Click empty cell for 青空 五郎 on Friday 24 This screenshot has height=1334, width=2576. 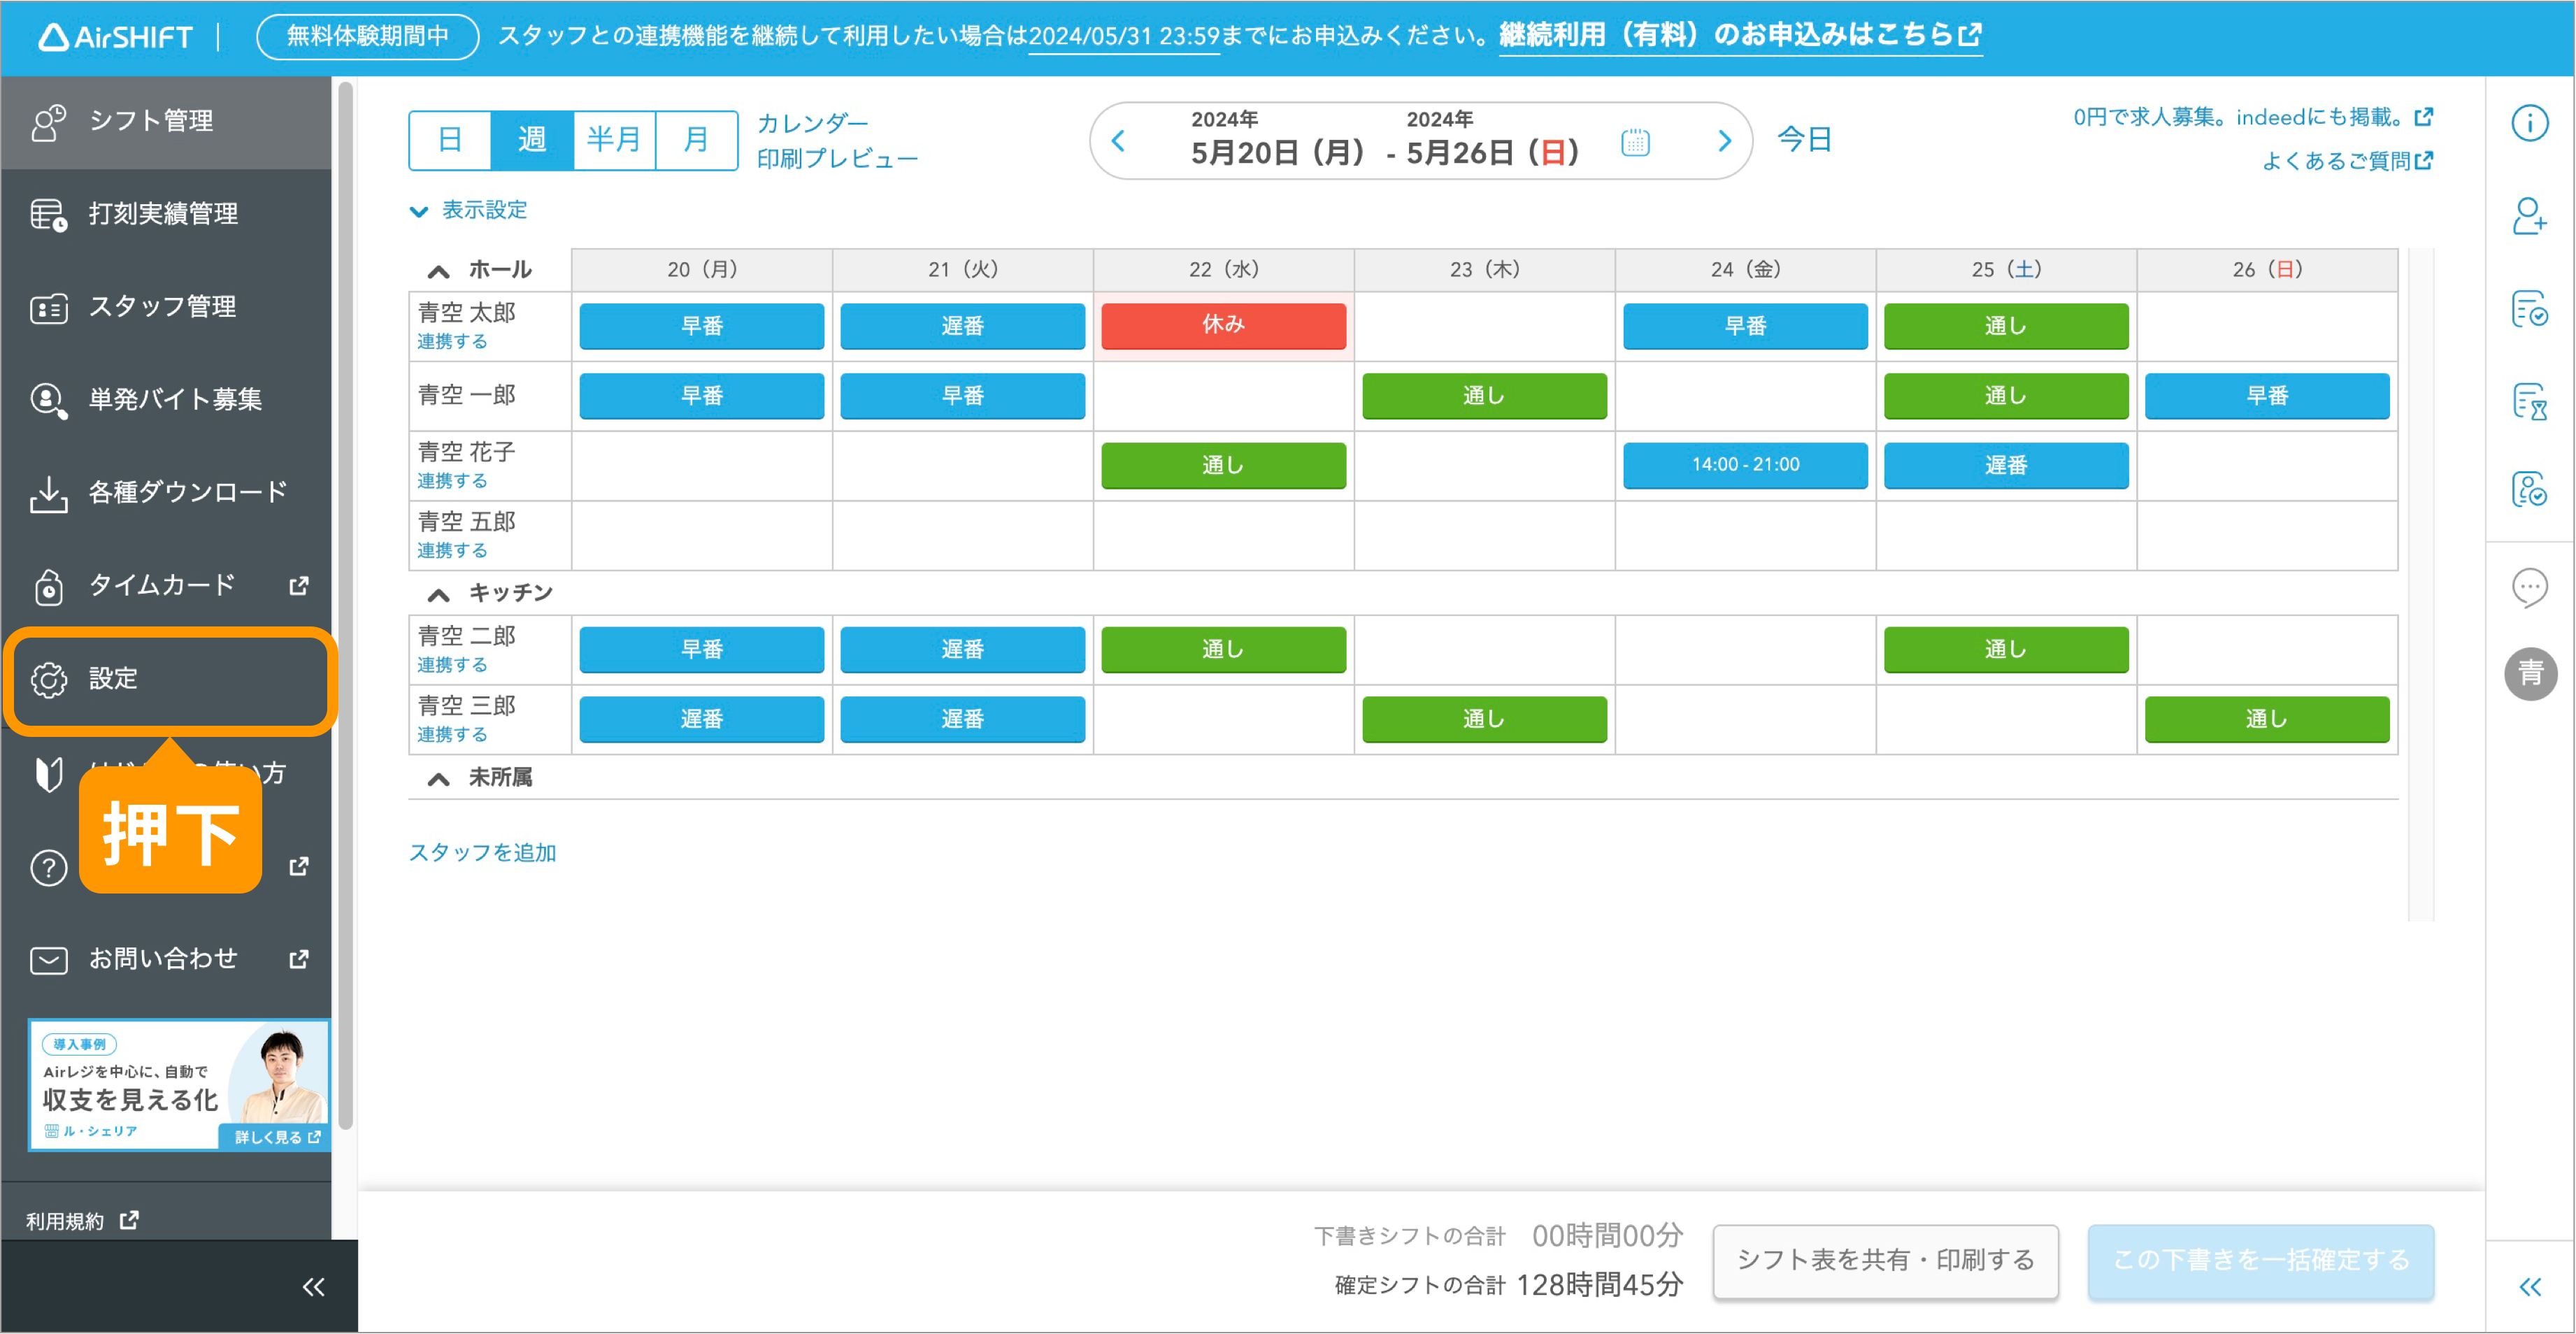(1745, 536)
